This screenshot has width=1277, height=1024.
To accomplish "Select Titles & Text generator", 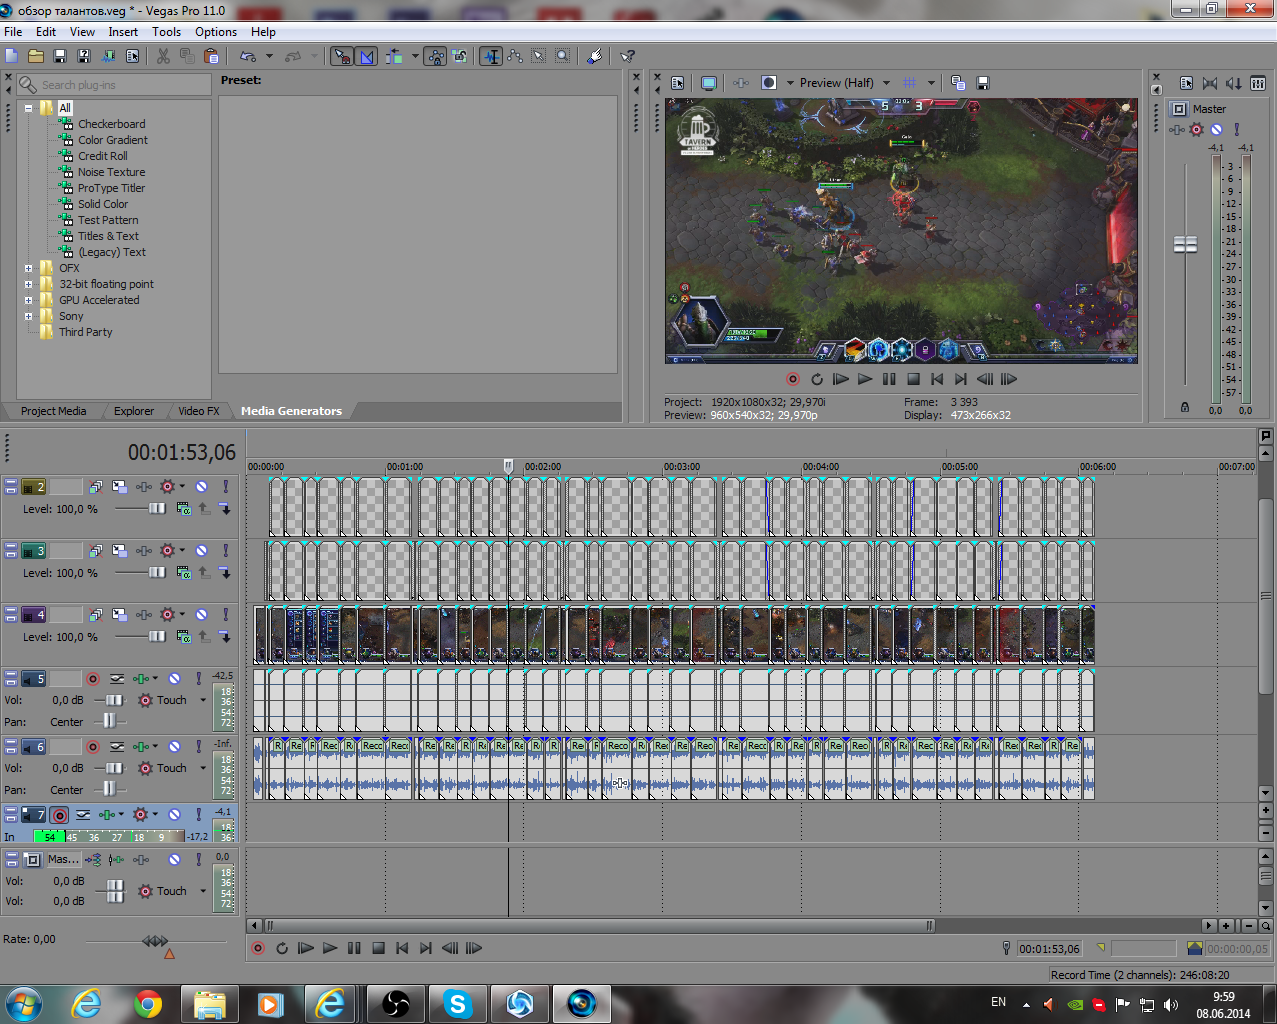I will [108, 236].
